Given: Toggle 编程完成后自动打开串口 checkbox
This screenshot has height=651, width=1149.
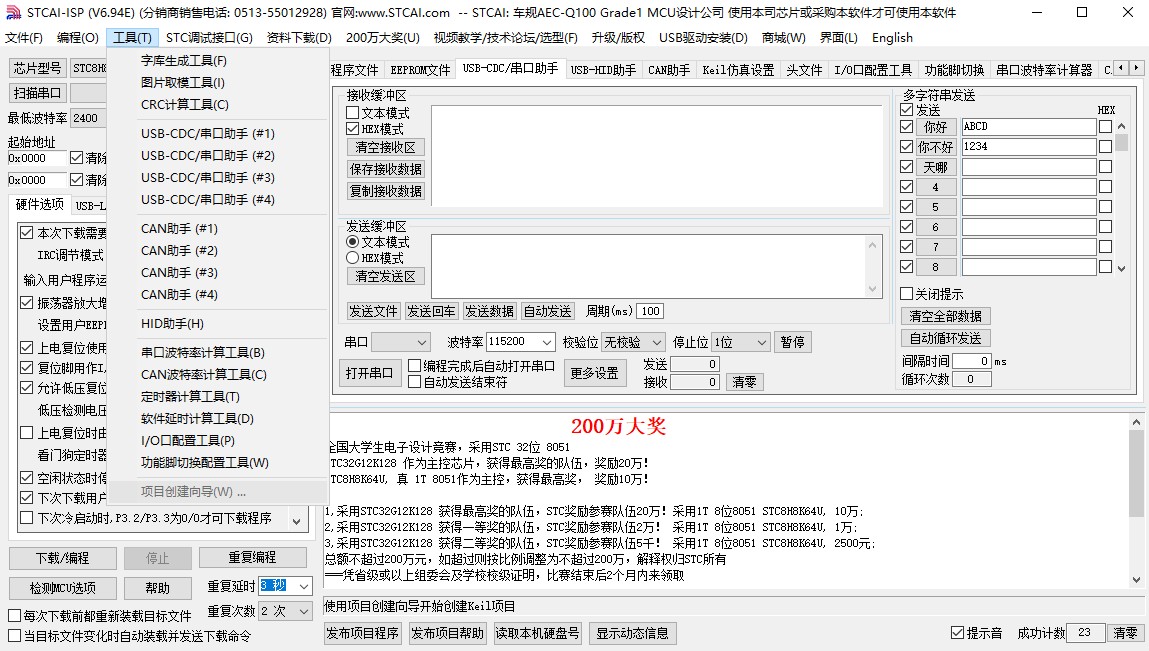Looking at the screenshot, I should pyautogui.click(x=415, y=365).
